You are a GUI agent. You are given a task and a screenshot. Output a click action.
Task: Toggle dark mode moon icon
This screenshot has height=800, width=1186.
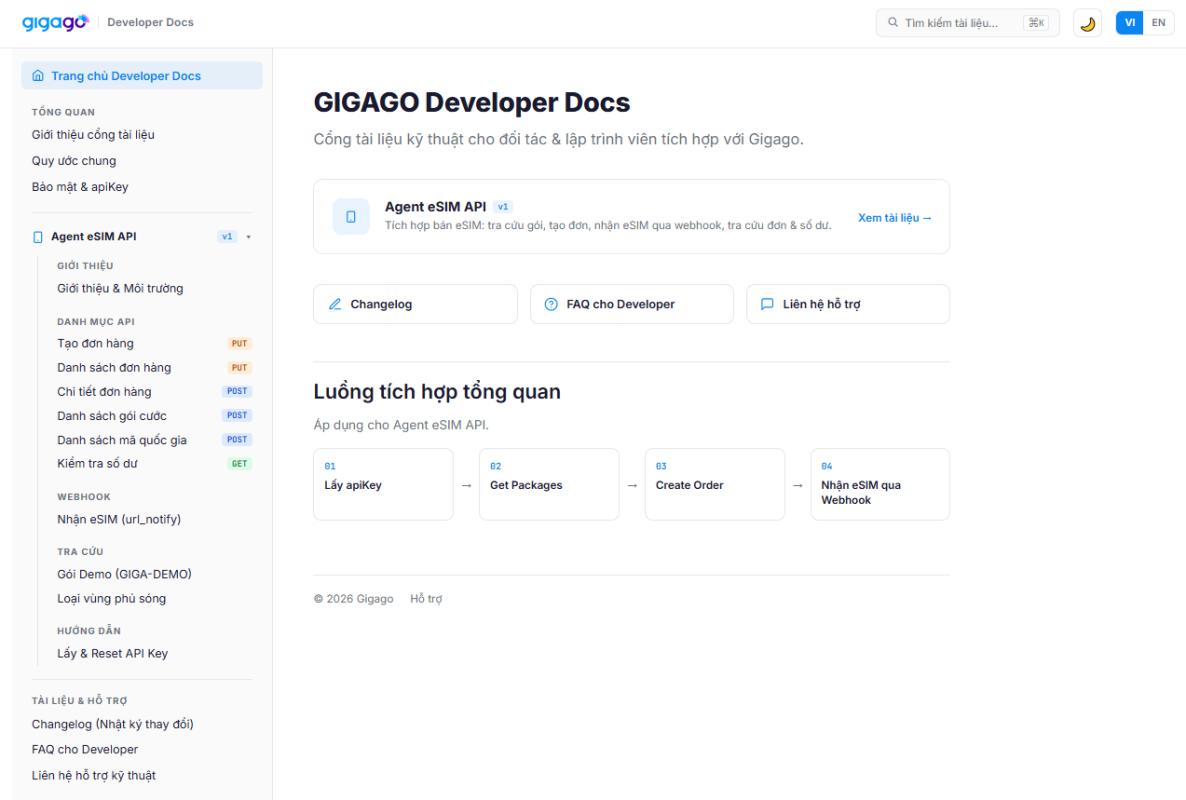pos(1087,23)
